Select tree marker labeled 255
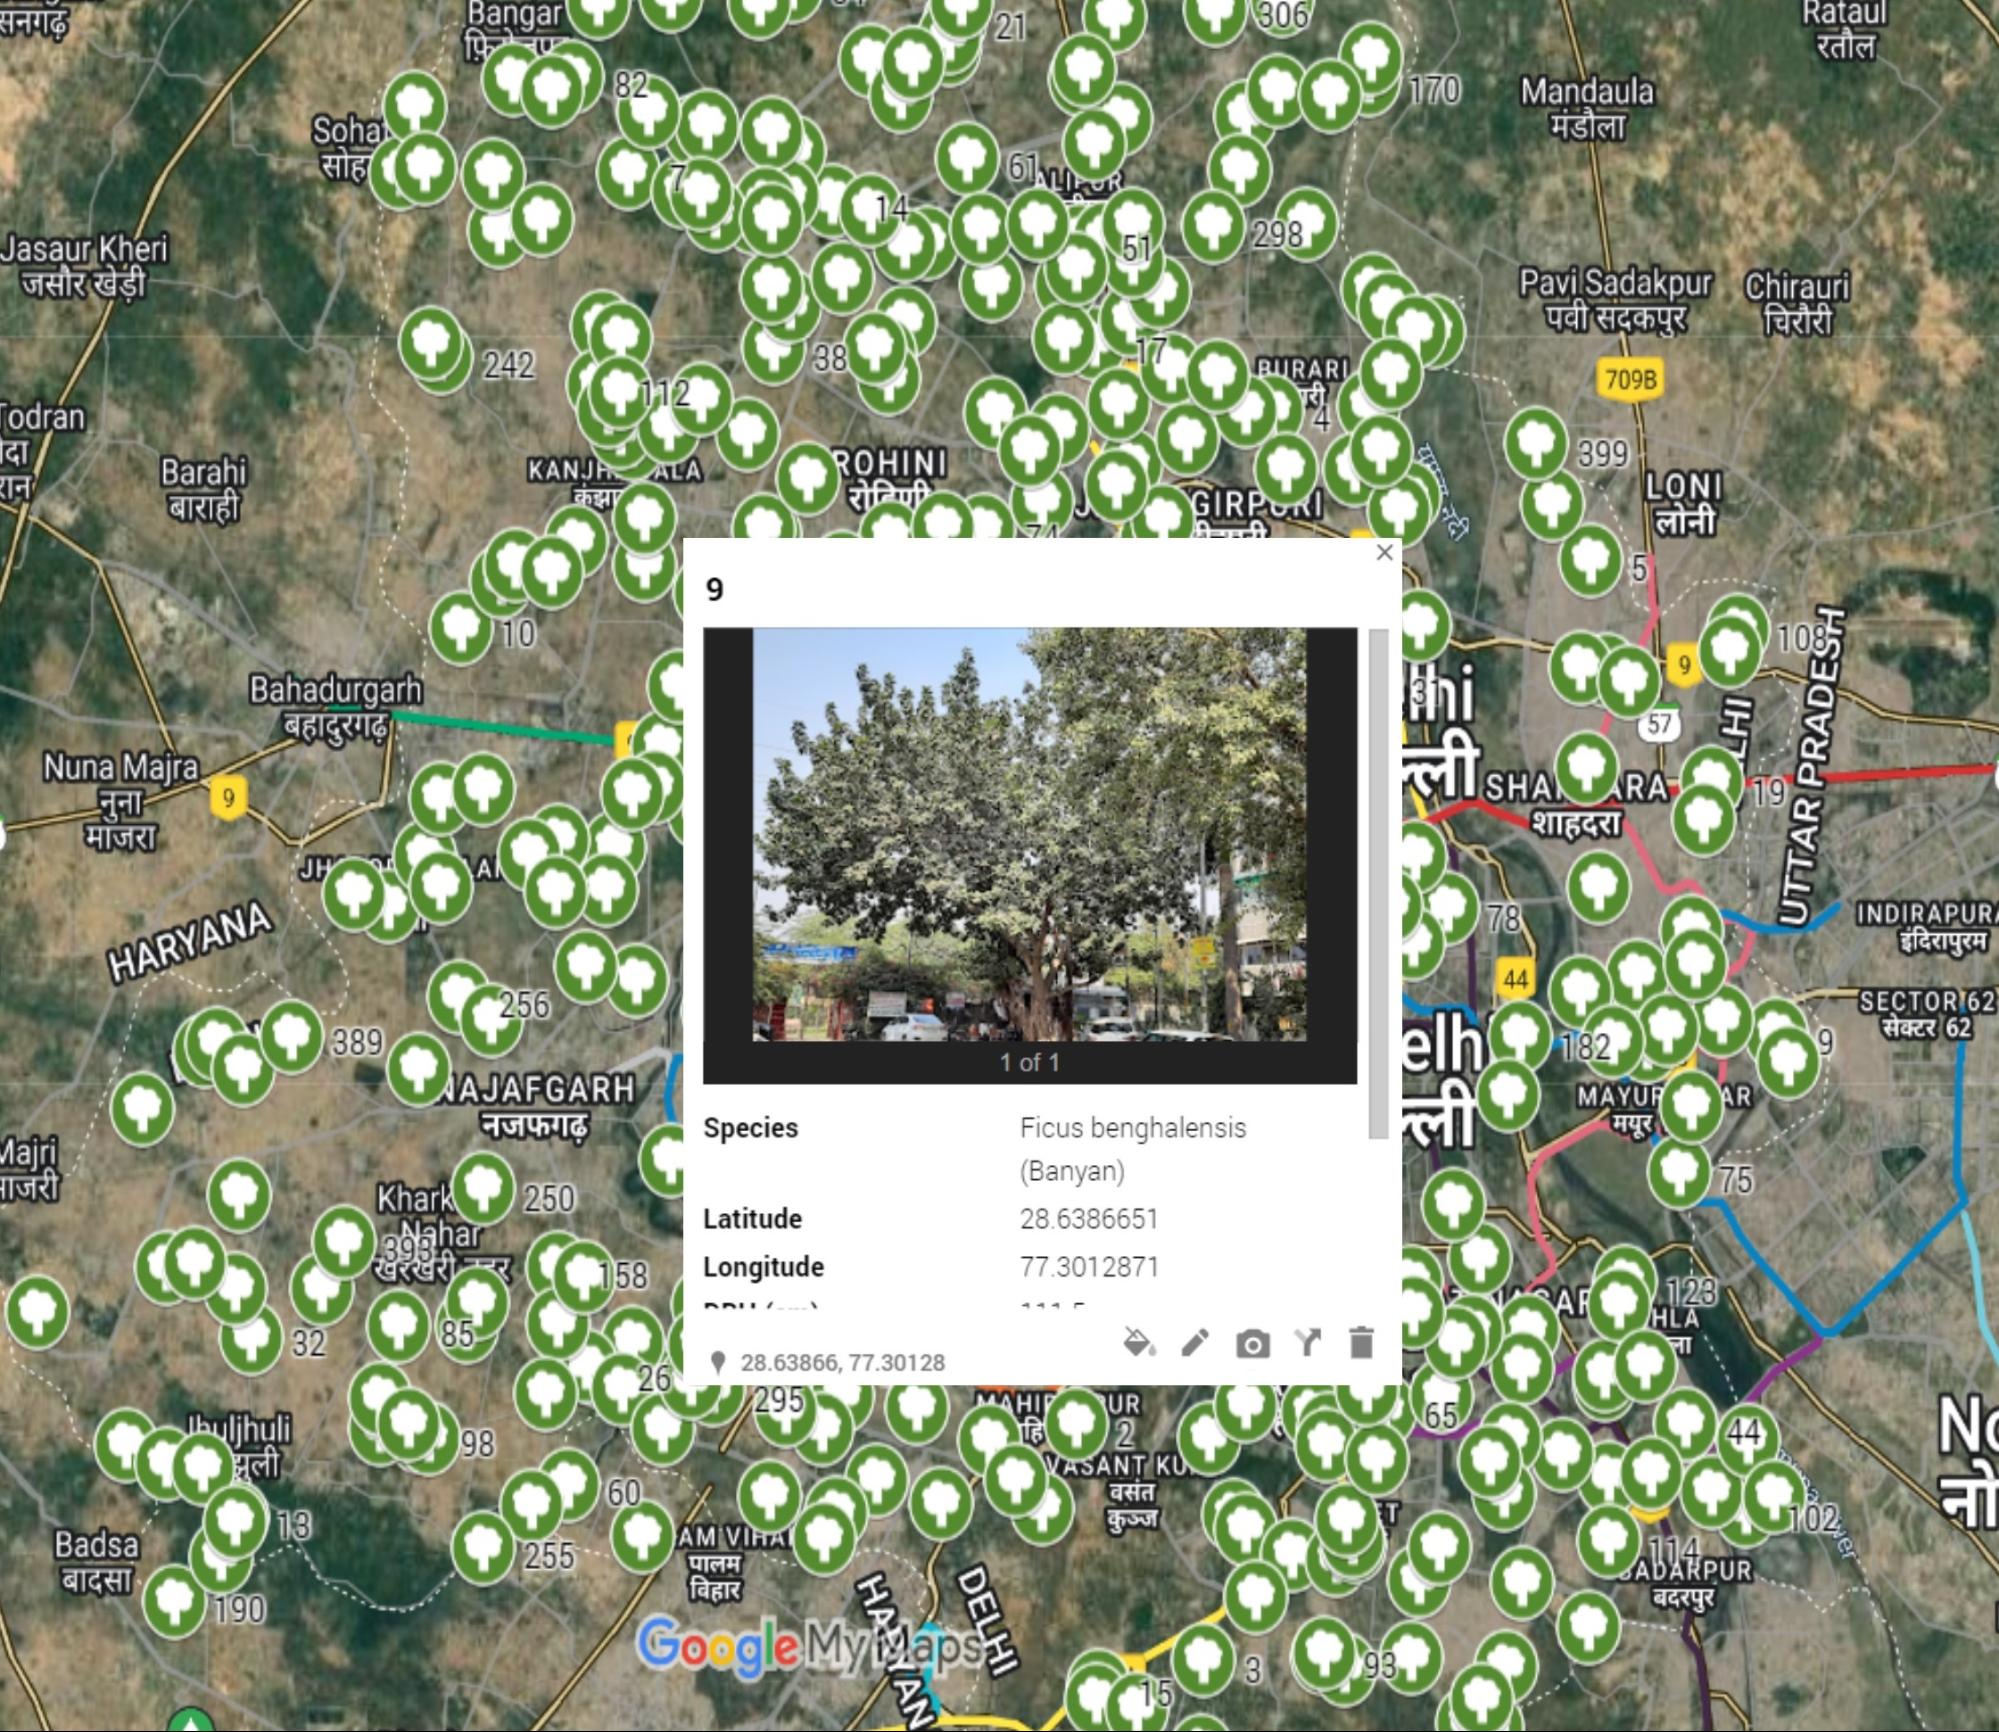The width and height of the screenshot is (1999, 1732). point(484,1547)
